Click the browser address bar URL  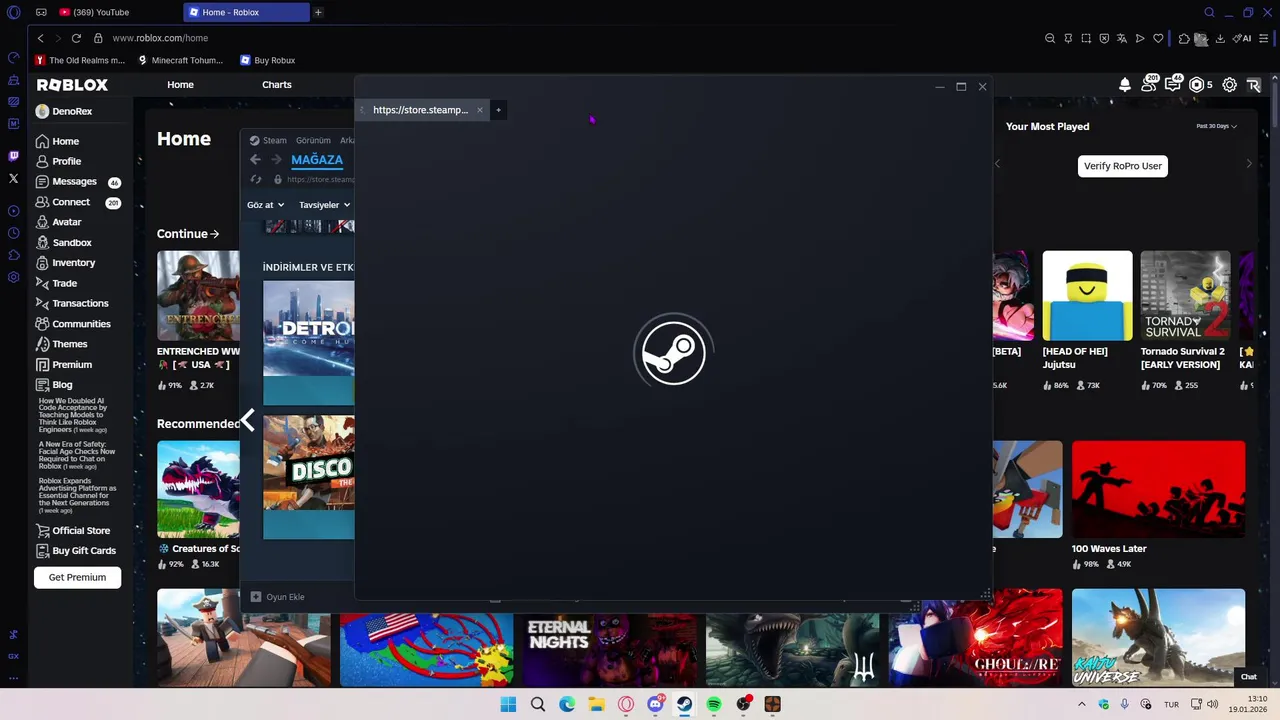160,38
